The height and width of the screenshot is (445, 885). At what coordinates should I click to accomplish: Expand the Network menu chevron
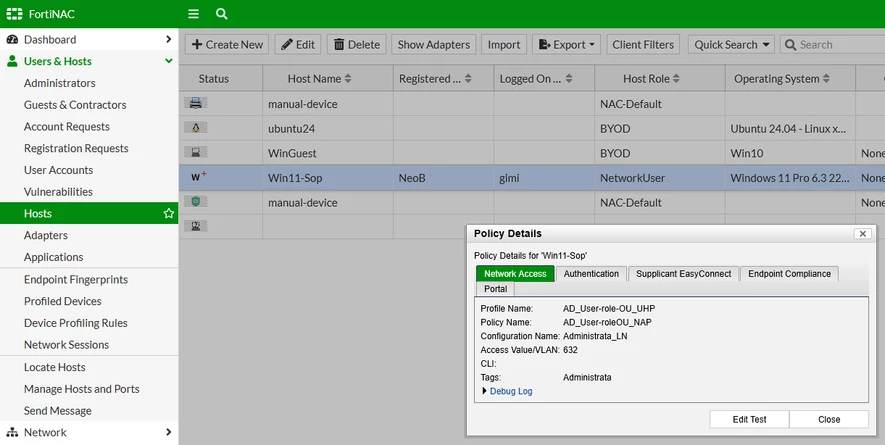(x=168, y=432)
